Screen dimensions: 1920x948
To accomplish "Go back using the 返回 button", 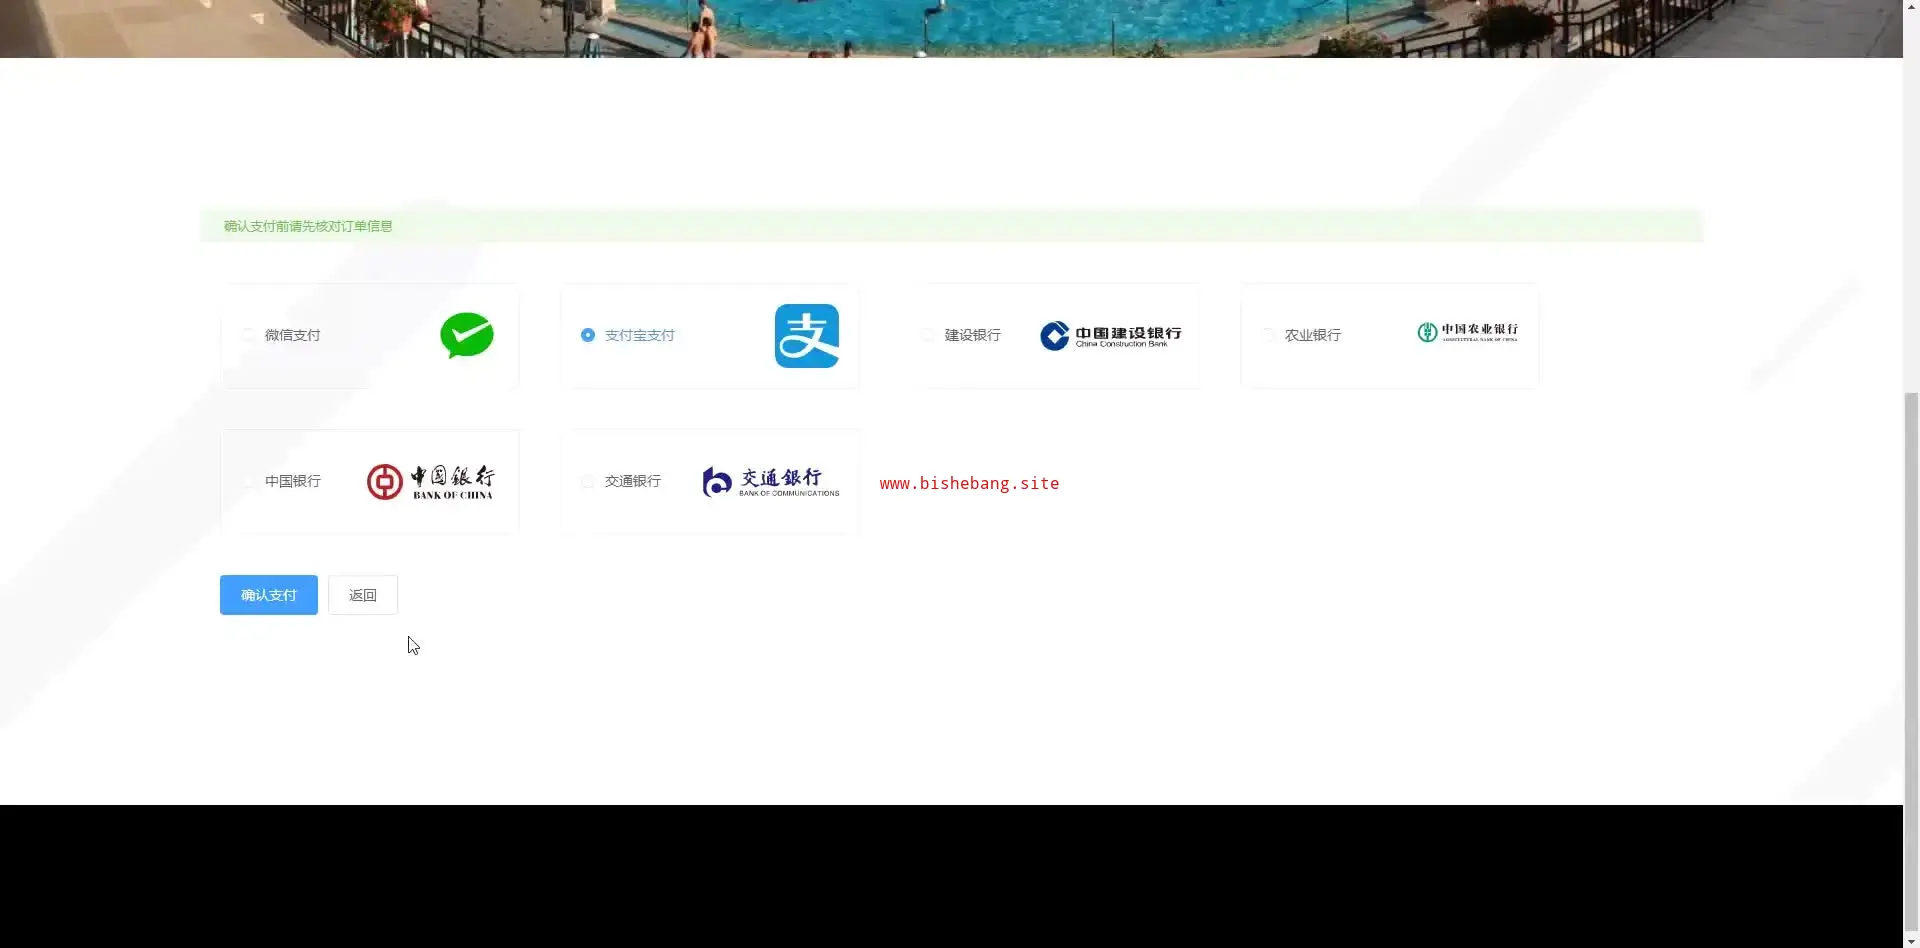I will pos(363,595).
